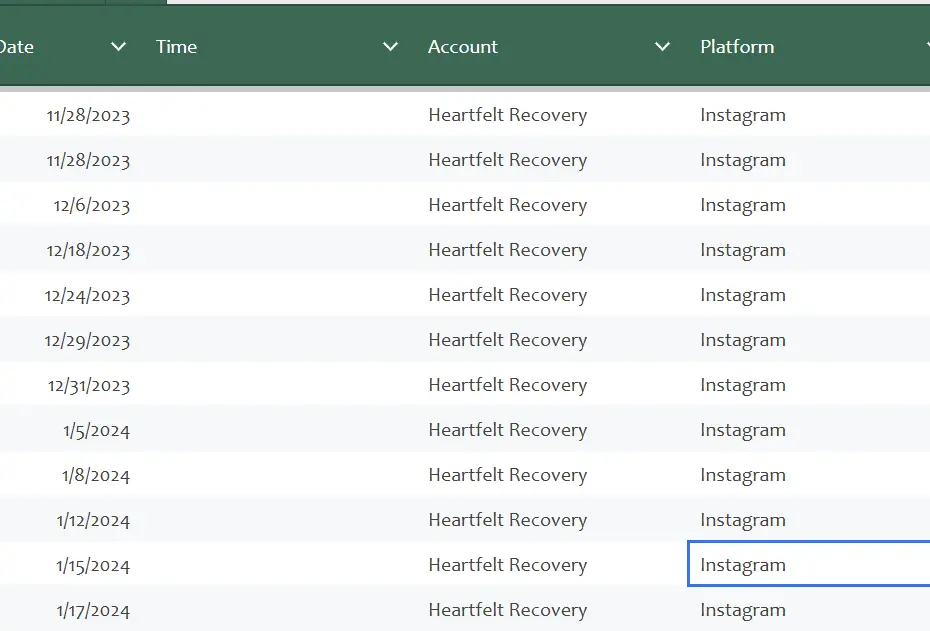Click Heartfelt Recovery in the 1/15/2024 row

508,566
